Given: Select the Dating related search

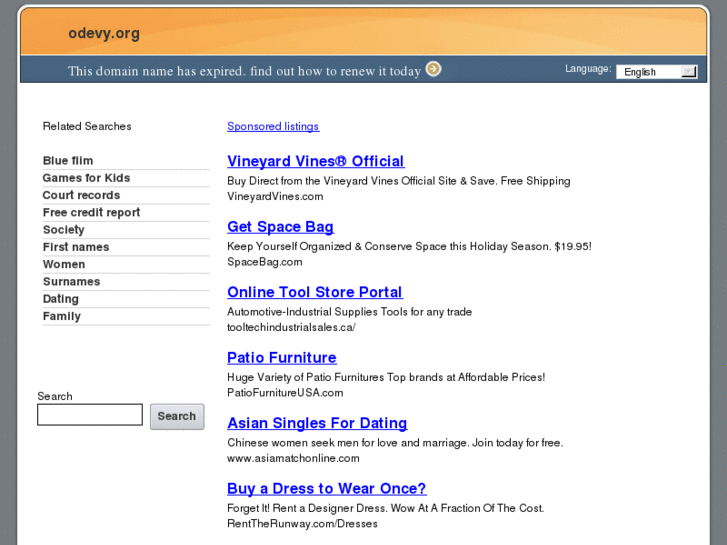Looking at the screenshot, I should [x=61, y=299].
